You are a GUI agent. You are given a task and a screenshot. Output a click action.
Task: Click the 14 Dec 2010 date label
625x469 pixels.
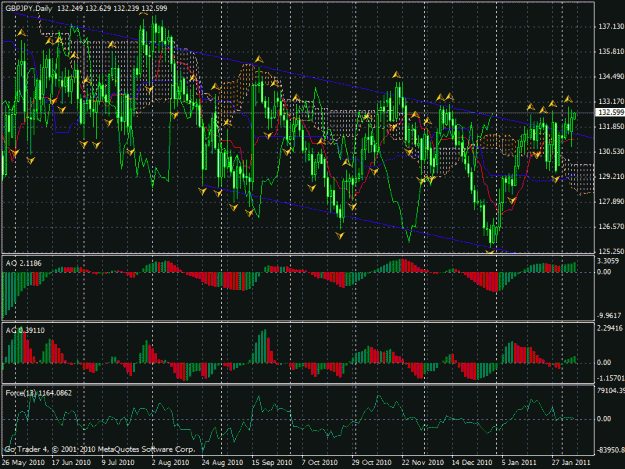pos(472,463)
